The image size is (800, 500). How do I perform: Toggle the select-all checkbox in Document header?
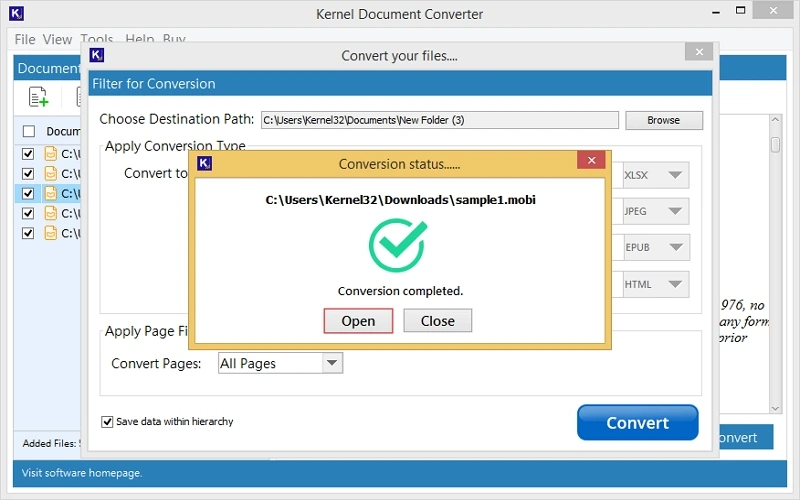28,131
